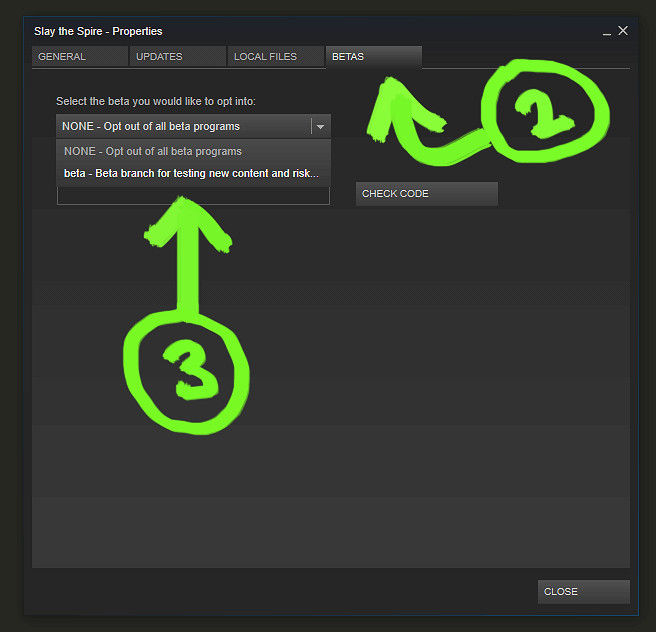Click the green circled number 3
The image size is (656, 632).
tap(187, 373)
